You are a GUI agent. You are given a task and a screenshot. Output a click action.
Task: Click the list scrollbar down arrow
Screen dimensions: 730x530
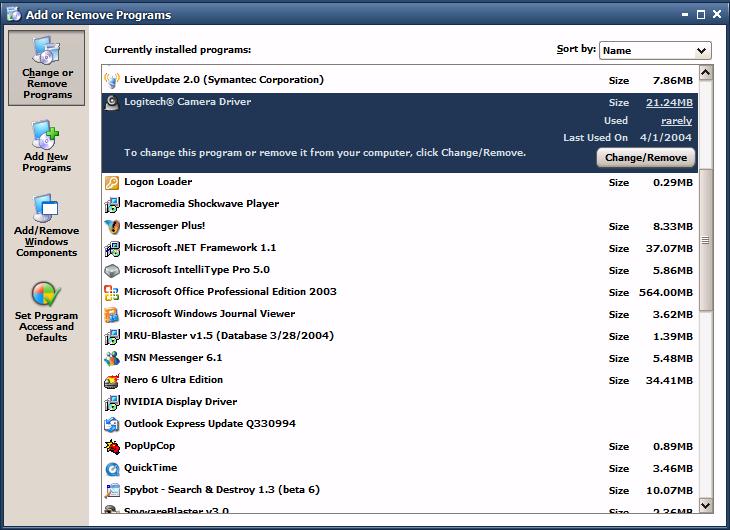706,505
